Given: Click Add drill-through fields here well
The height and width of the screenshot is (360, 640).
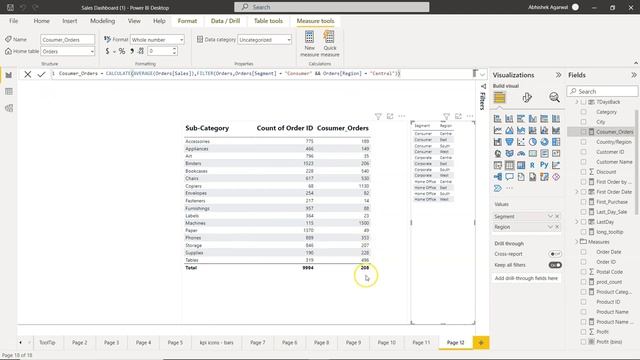Looking at the screenshot, I should (526, 278).
